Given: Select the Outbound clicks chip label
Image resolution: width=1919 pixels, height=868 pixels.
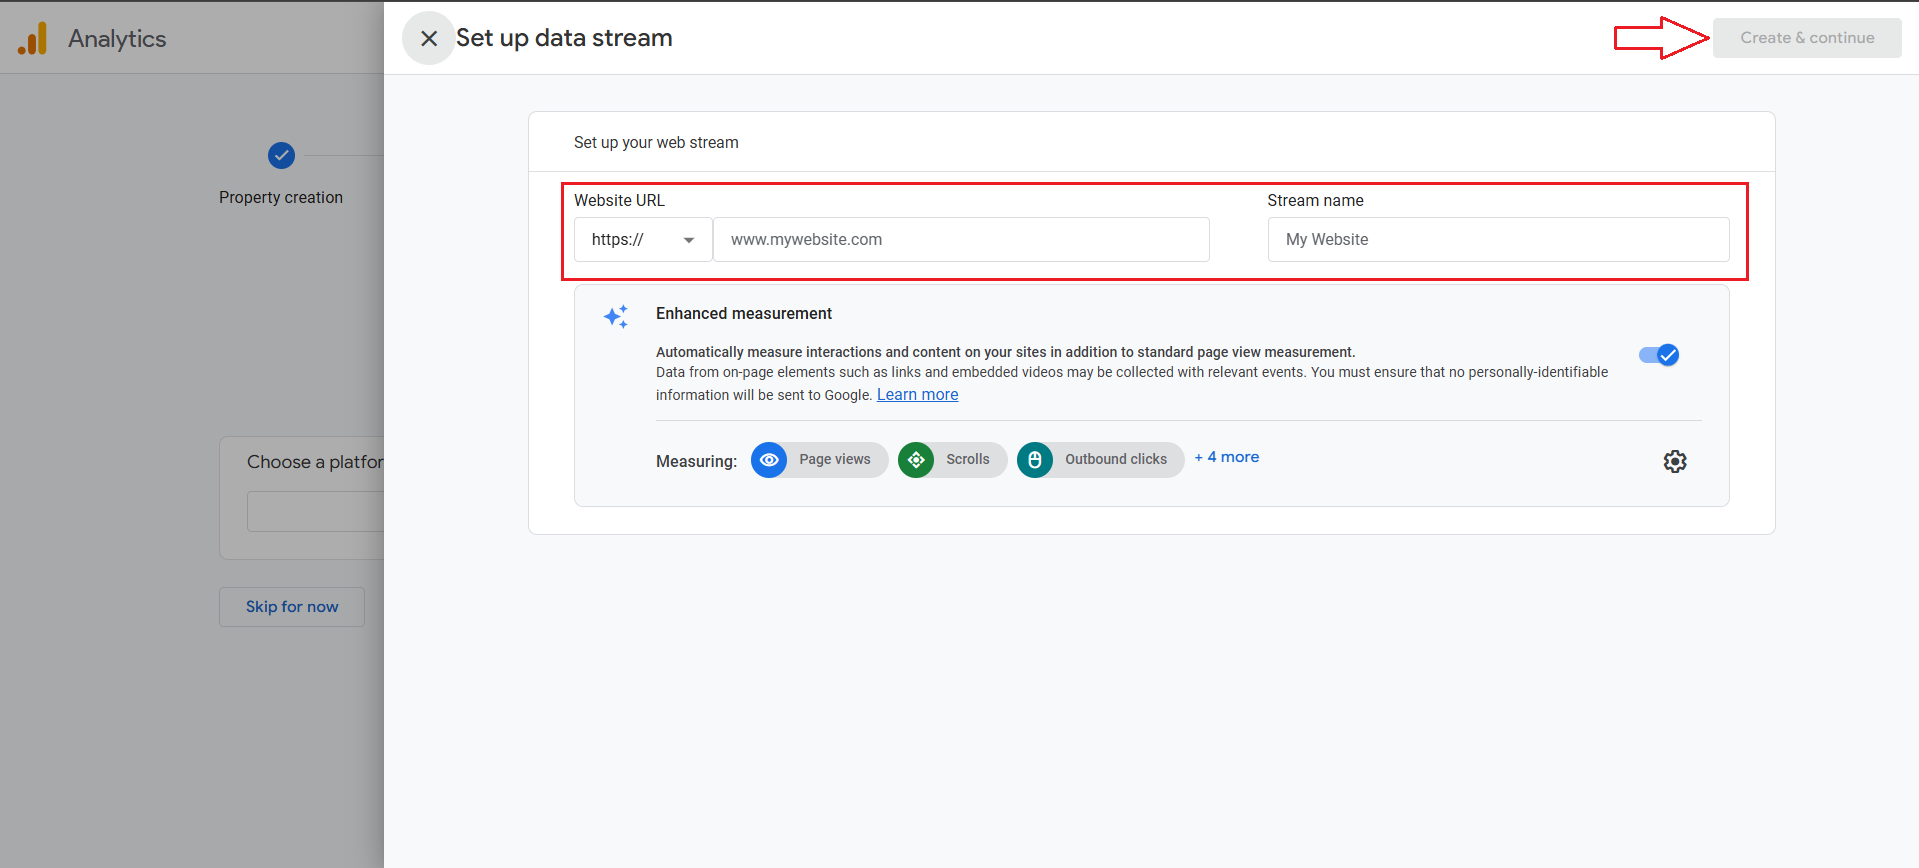Looking at the screenshot, I should (x=1115, y=460).
